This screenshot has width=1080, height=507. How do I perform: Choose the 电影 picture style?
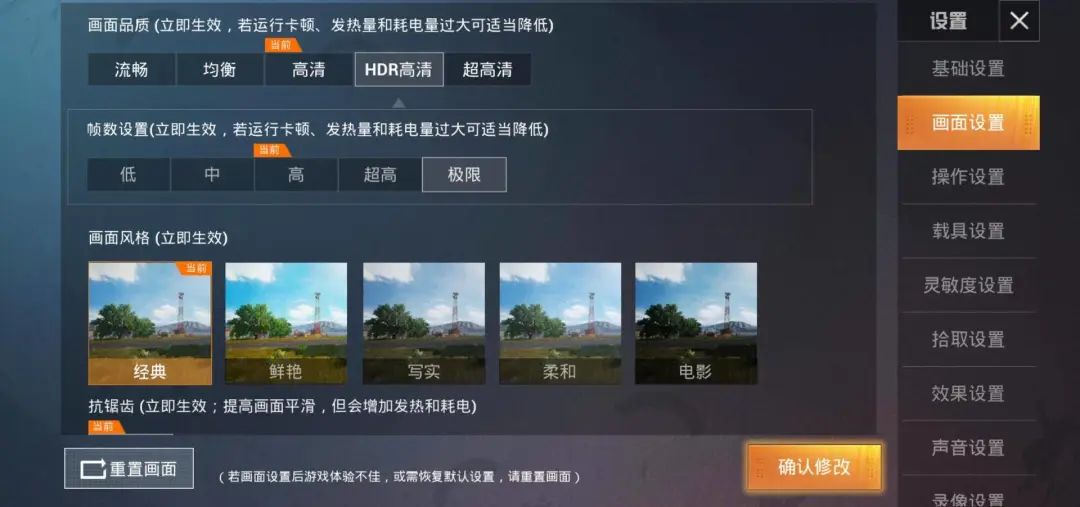tap(696, 323)
